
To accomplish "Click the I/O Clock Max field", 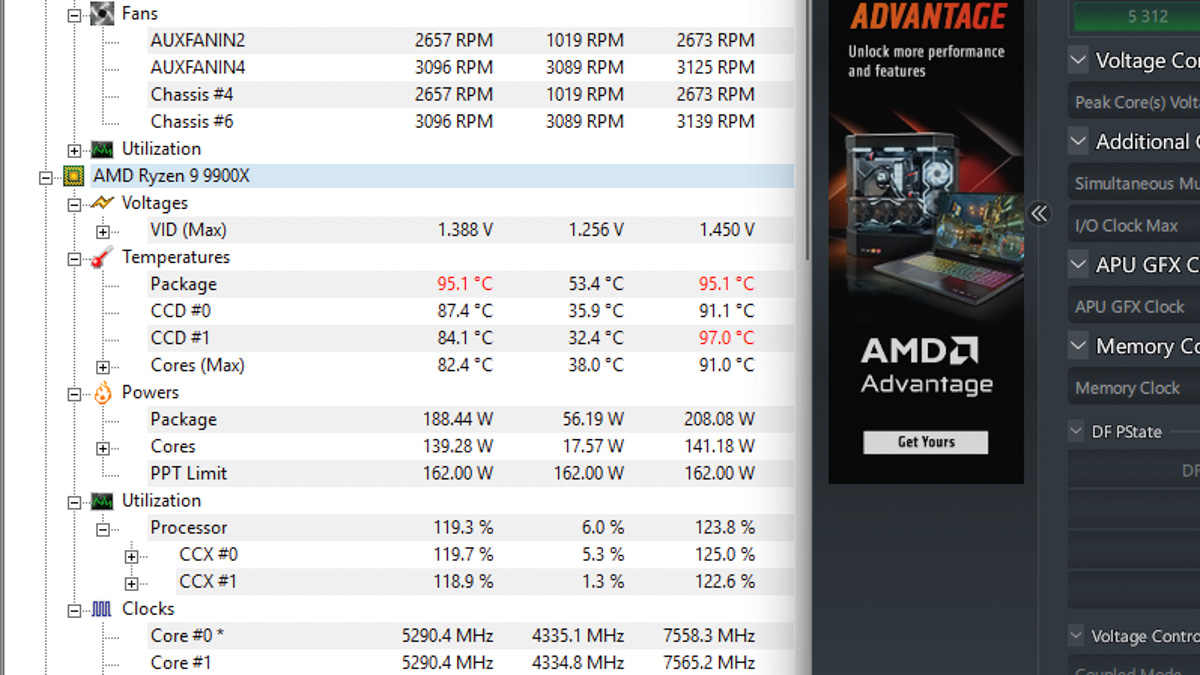I will pyautogui.click(x=1134, y=226).
